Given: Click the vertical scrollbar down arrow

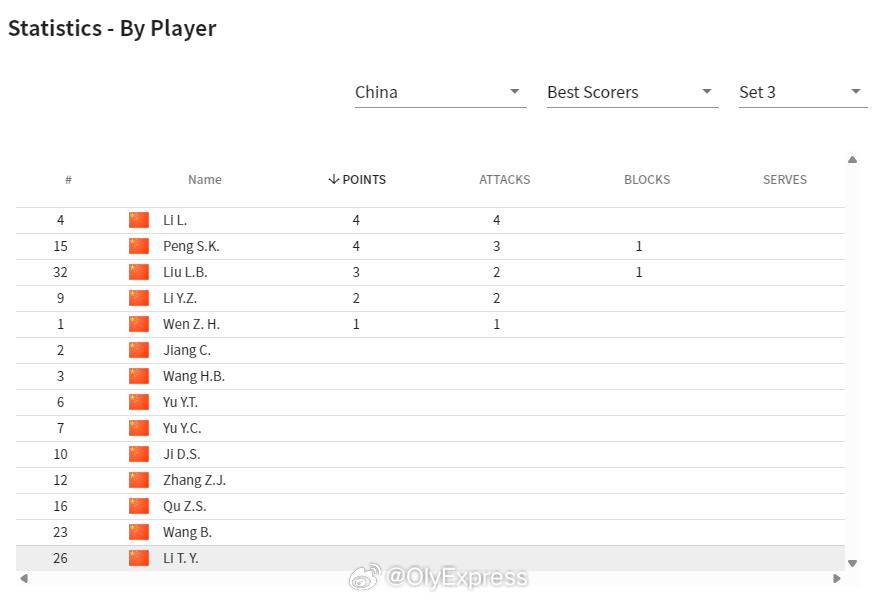Looking at the screenshot, I should tap(853, 563).
